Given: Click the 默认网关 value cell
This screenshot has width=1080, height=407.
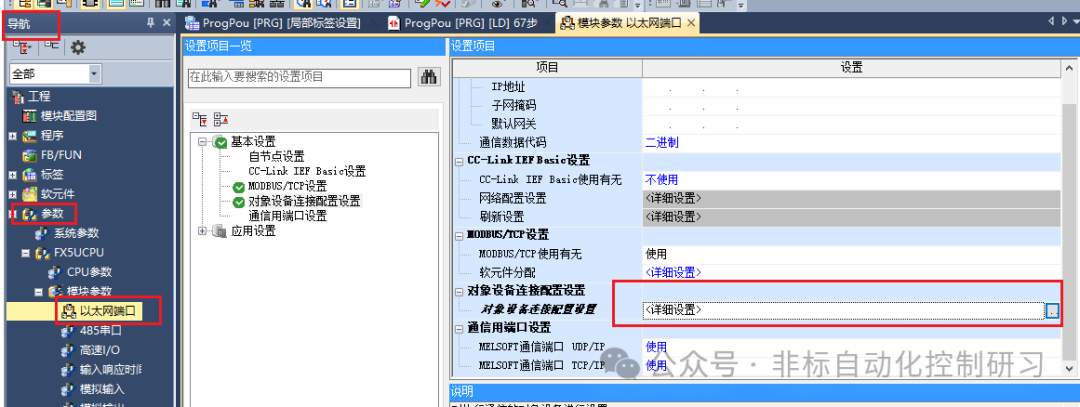Looking at the screenshot, I should click(x=852, y=125).
